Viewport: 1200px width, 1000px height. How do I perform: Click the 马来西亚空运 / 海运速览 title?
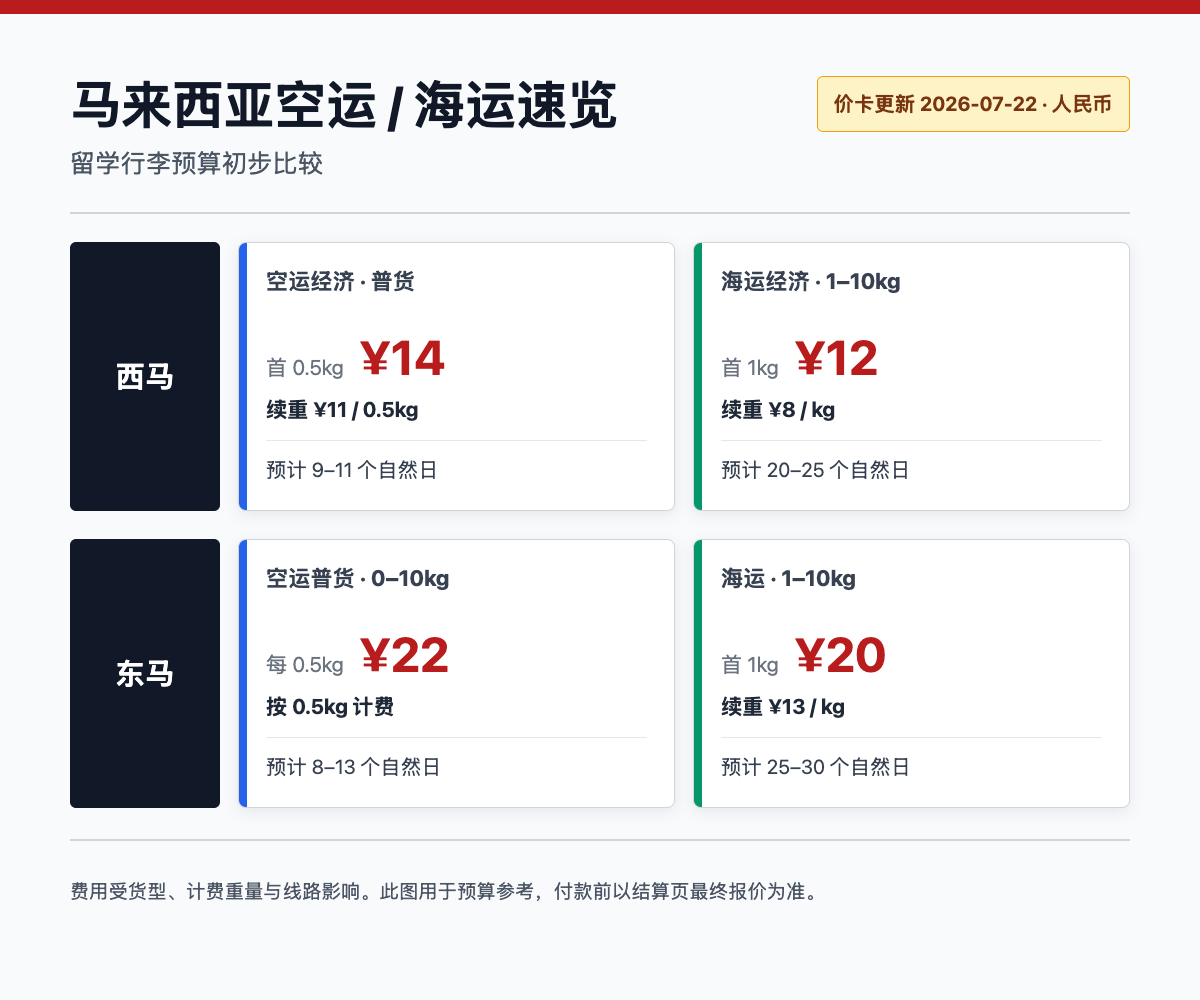[x=344, y=106]
